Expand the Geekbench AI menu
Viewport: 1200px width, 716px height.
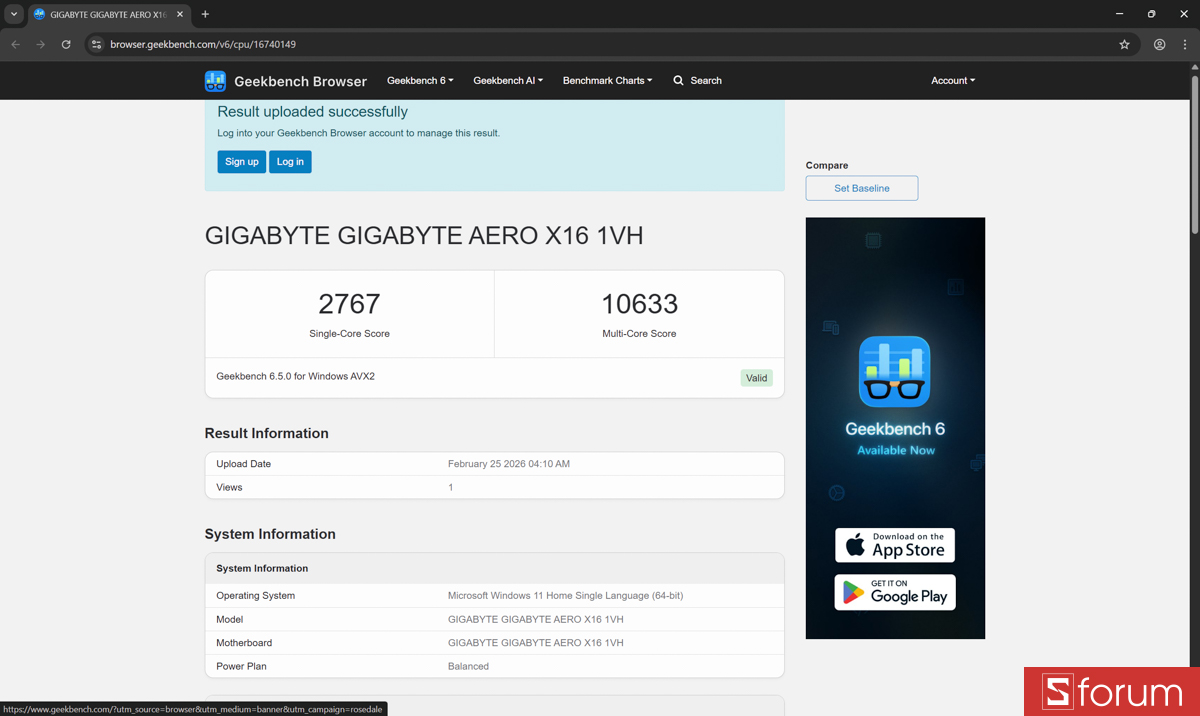coord(508,80)
